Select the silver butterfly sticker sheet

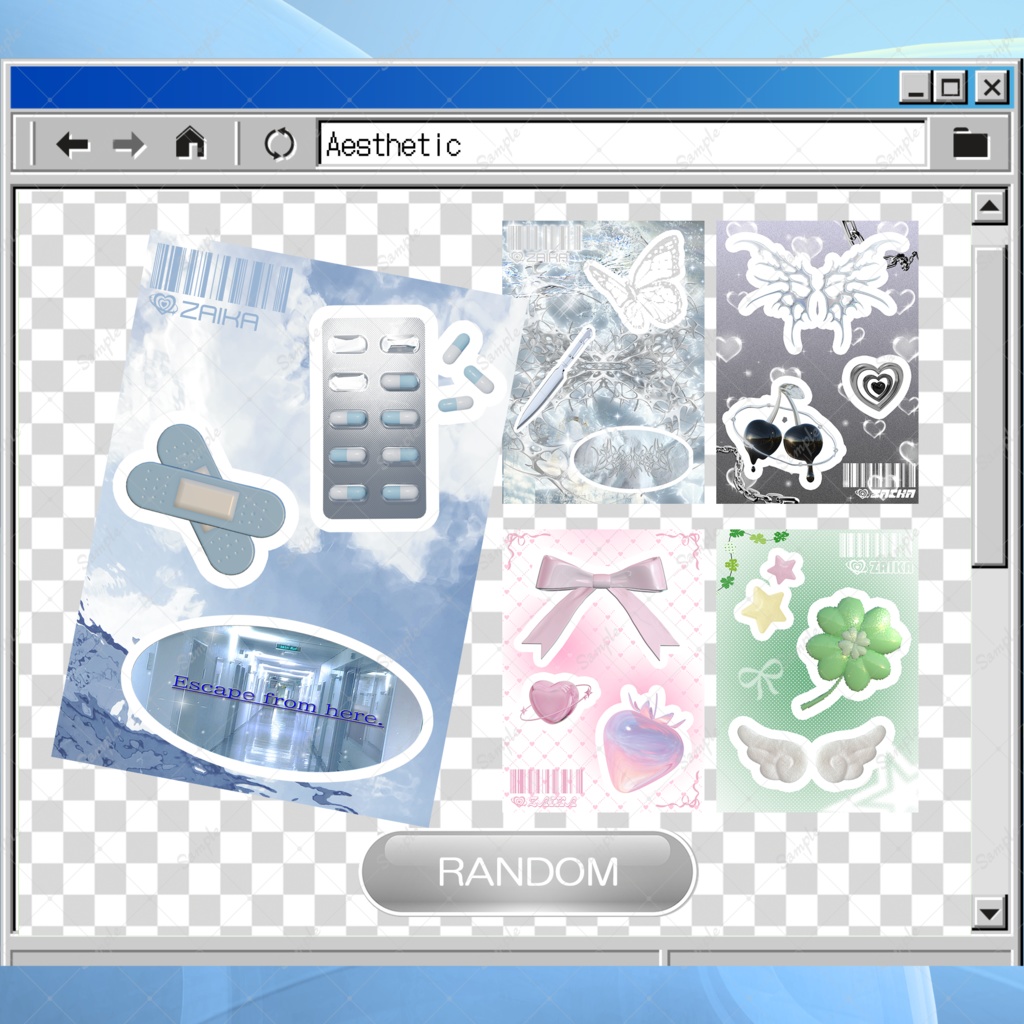coord(603,362)
